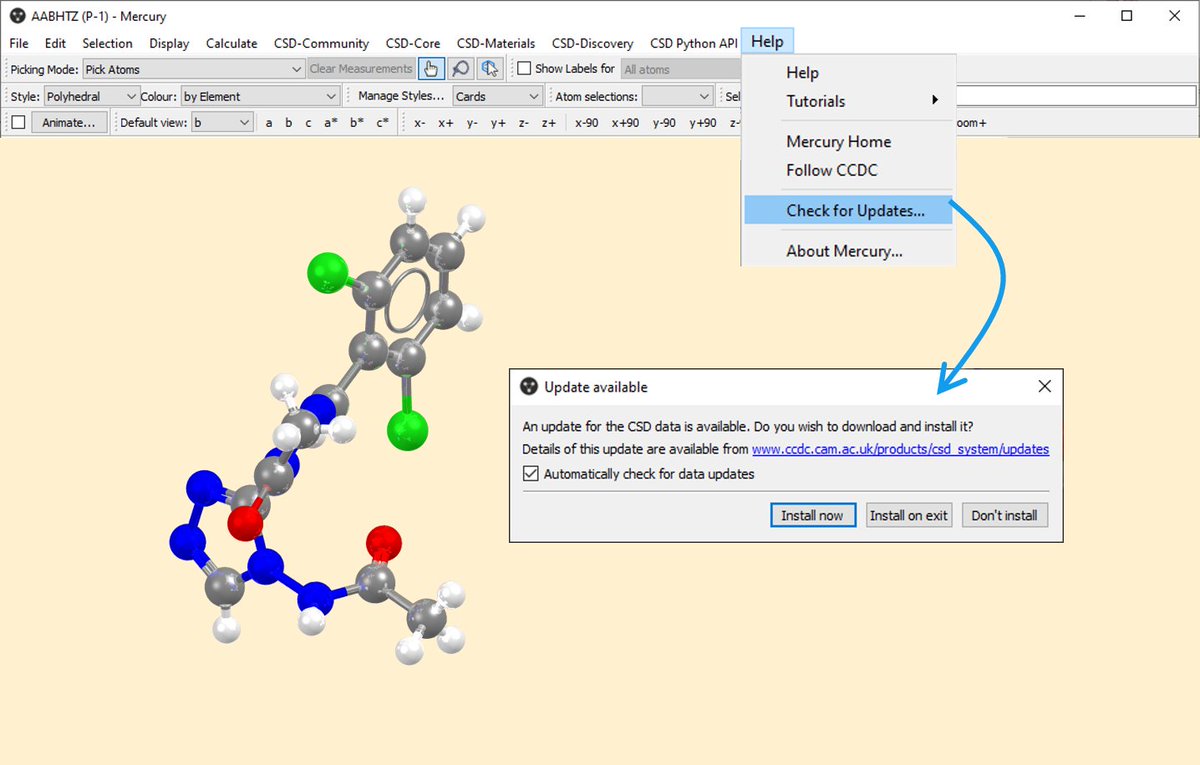Select the magnifier lasso tool icon

pos(460,69)
